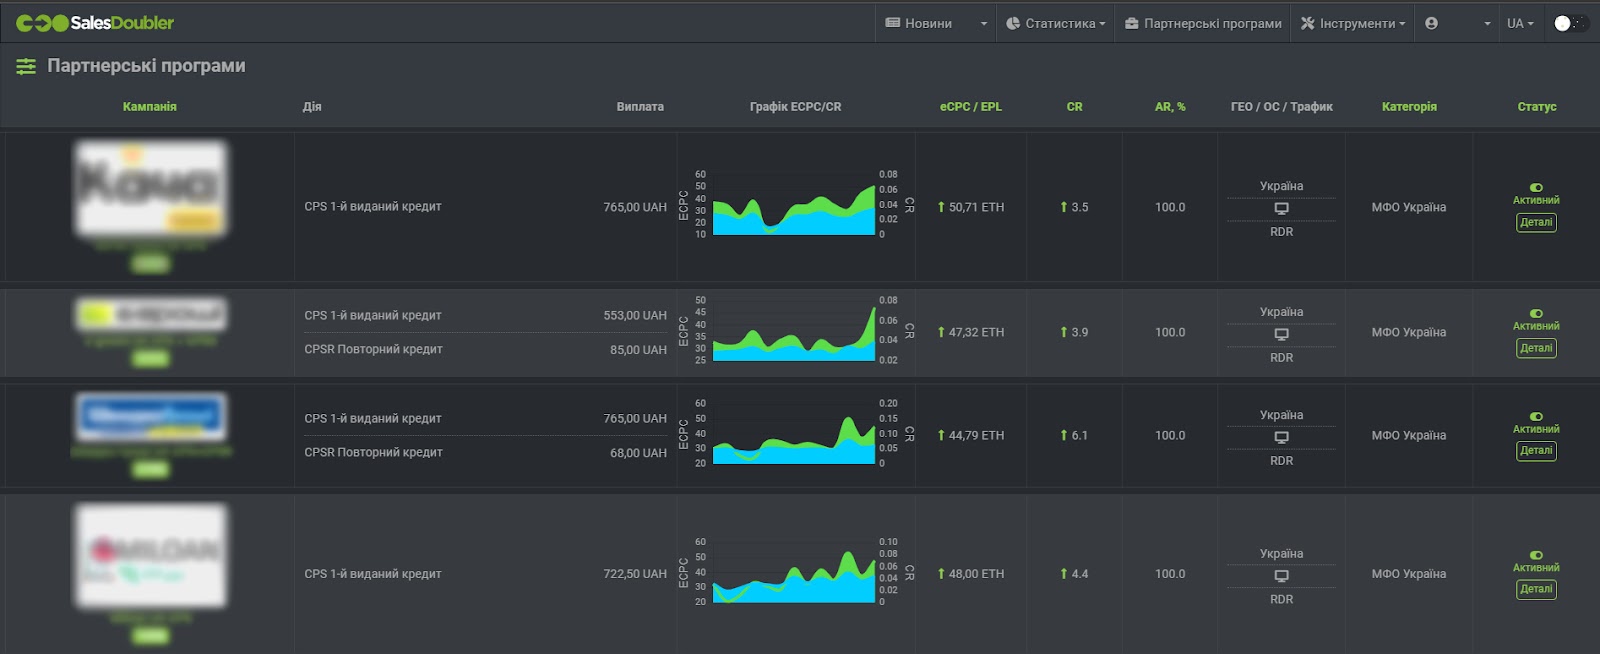
Task: Click the user account profile icon
Action: [1432, 23]
